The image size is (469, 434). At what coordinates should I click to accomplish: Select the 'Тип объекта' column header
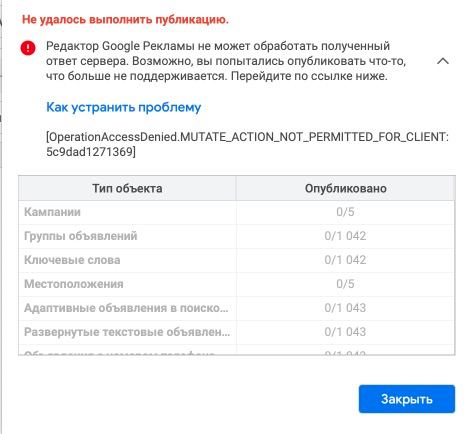[x=127, y=188]
